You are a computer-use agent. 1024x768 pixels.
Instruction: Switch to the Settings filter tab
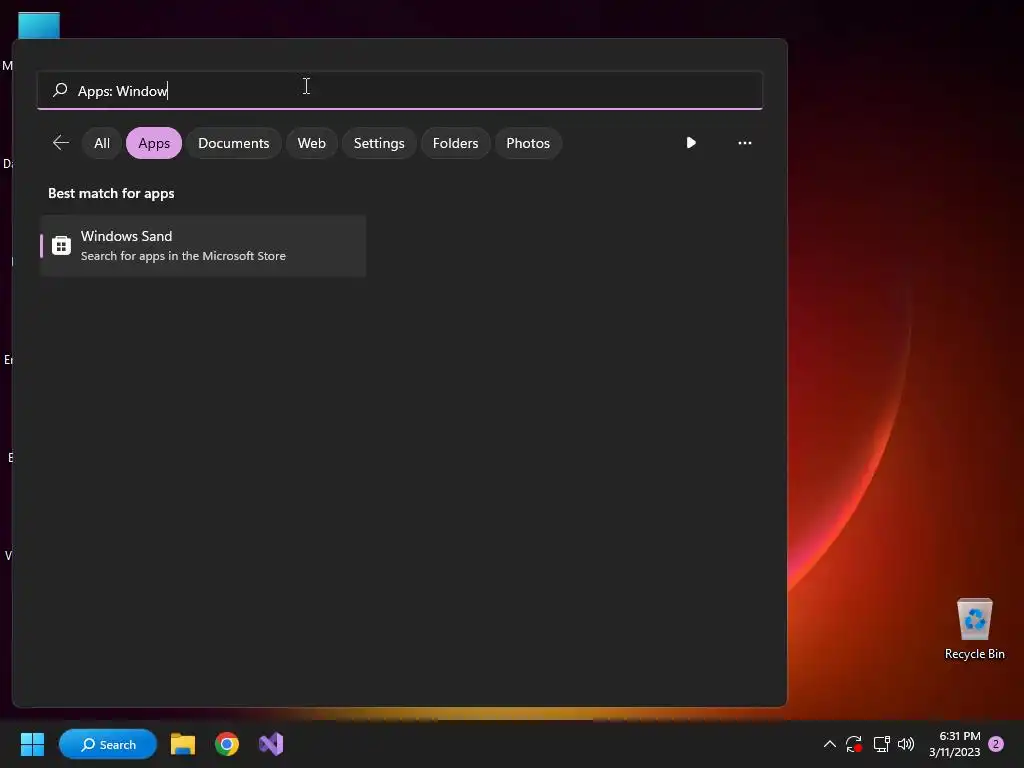(379, 143)
